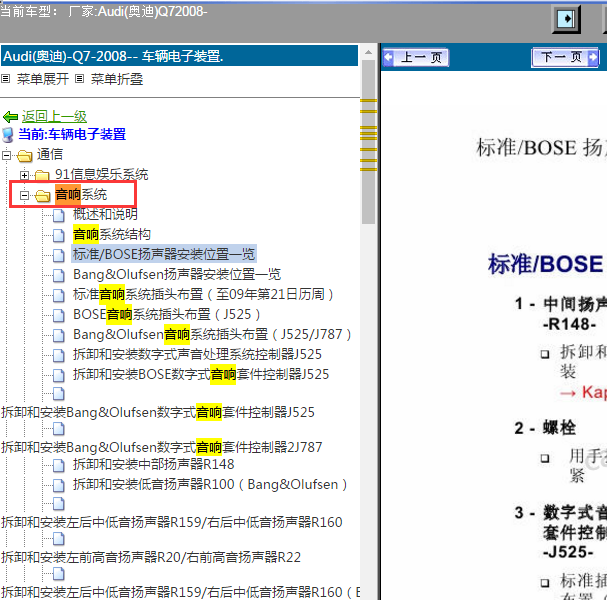Collapse the 通信 folder node
The height and width of the screenshot is (600, 607).
point(6,156)
